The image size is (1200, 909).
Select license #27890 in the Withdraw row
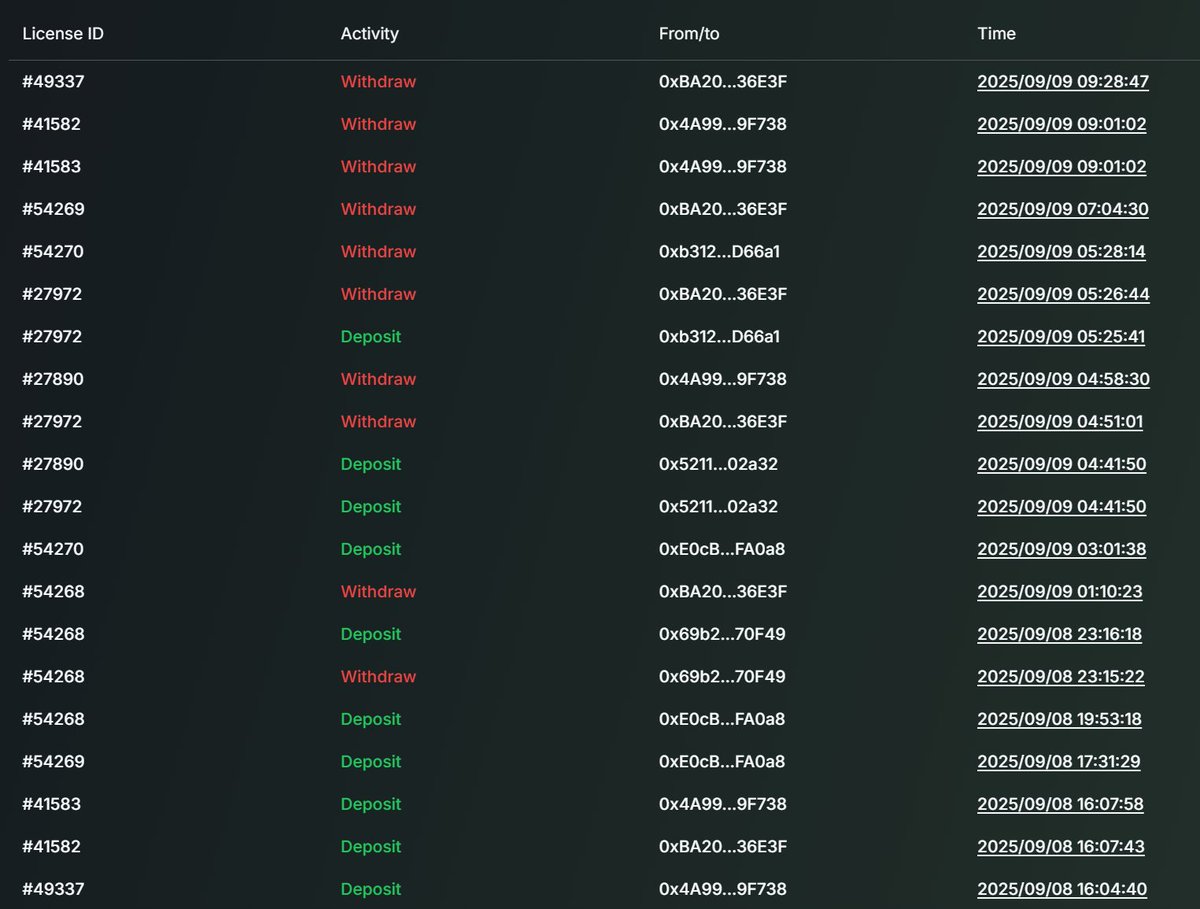point(53,379)
